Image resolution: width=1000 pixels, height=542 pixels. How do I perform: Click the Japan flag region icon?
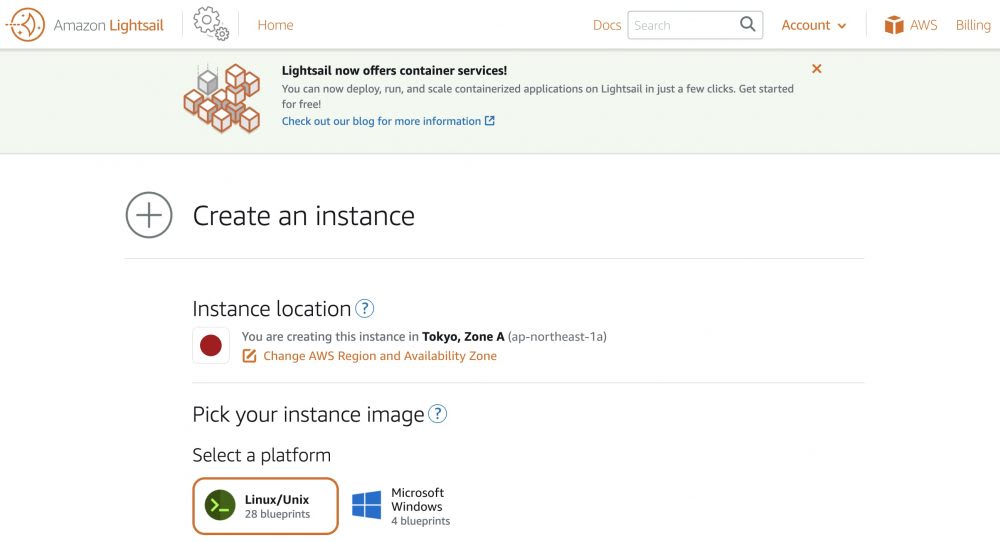click(210, 345)
